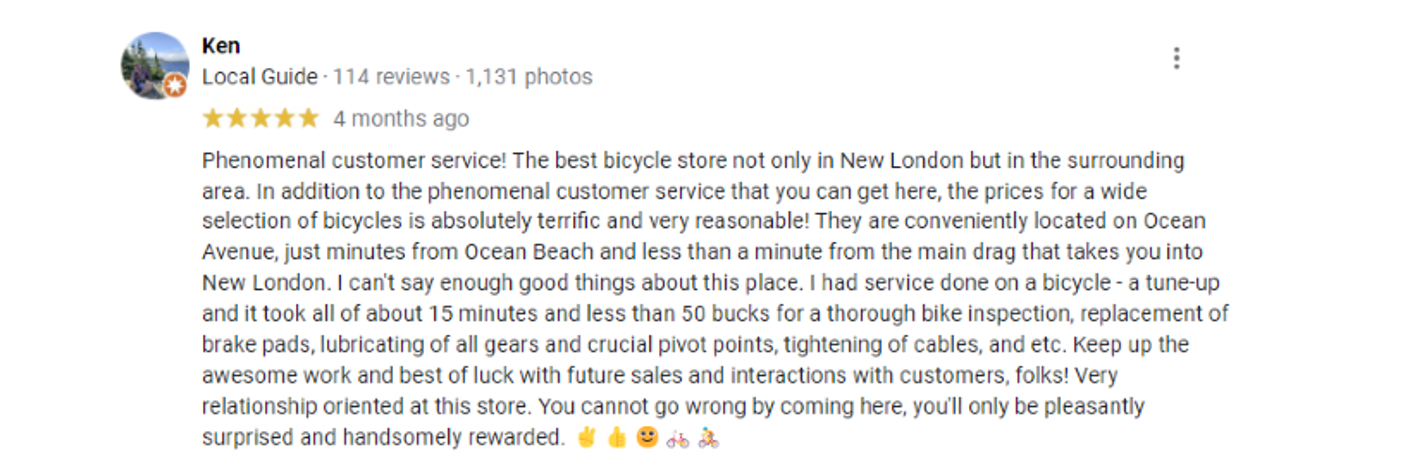Click the thumbs up emoji
The height and width of the screenshot is (468, 1404).
(x=617, y=438)
